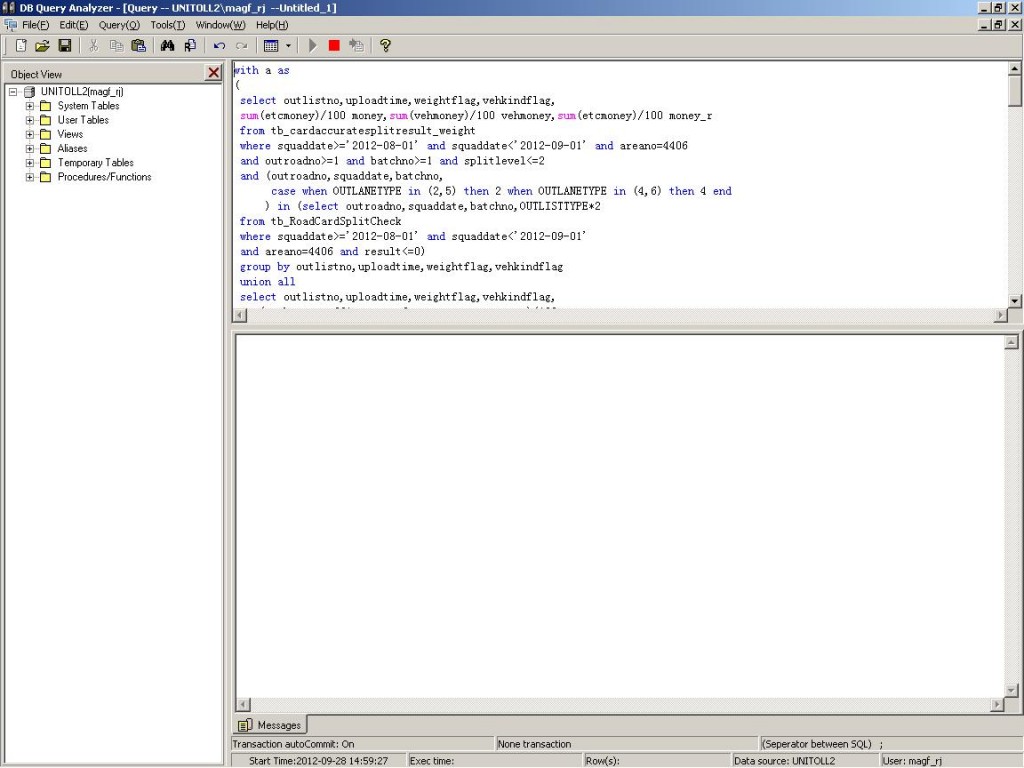Viewport: 1024px width, 768px height.
Task: Expand the User Tables folder
Action: [x=30, y=120]
